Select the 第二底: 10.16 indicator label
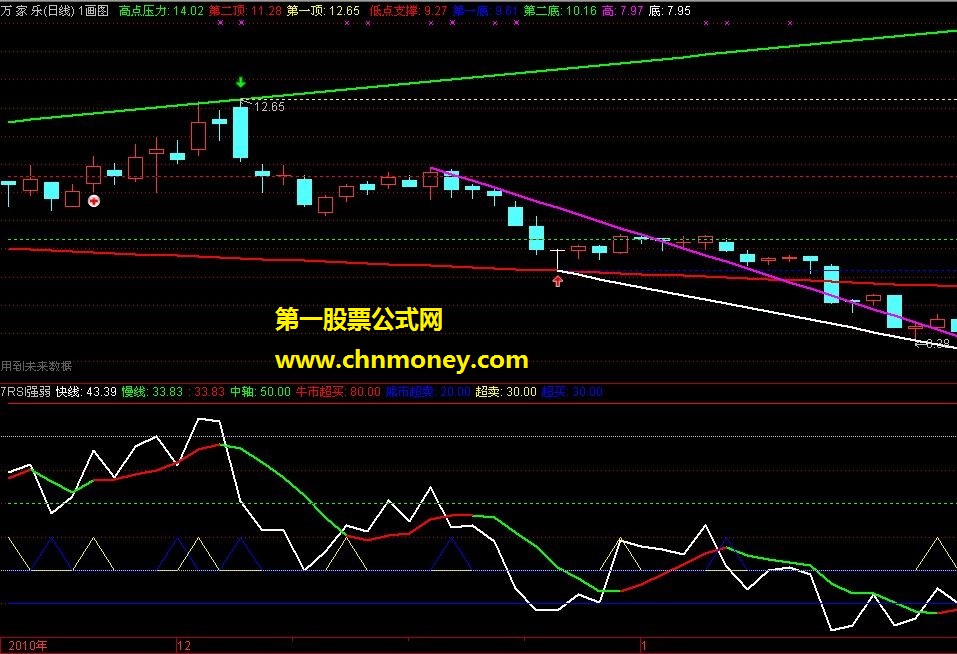Viewport: 957px width, 654px height. click(560, 10)
